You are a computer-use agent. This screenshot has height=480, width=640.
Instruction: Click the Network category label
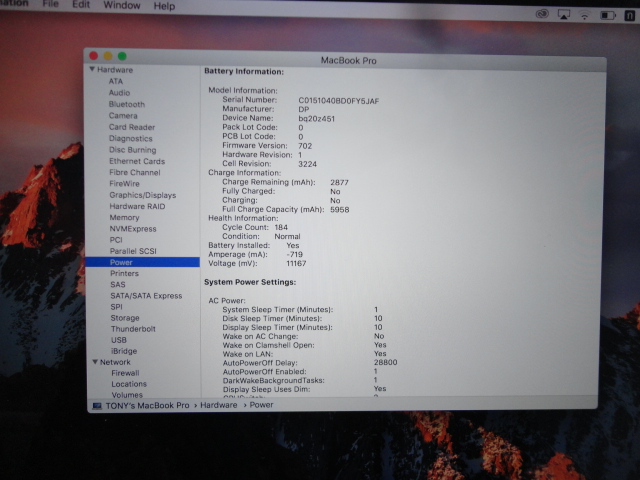click(116, 362)
